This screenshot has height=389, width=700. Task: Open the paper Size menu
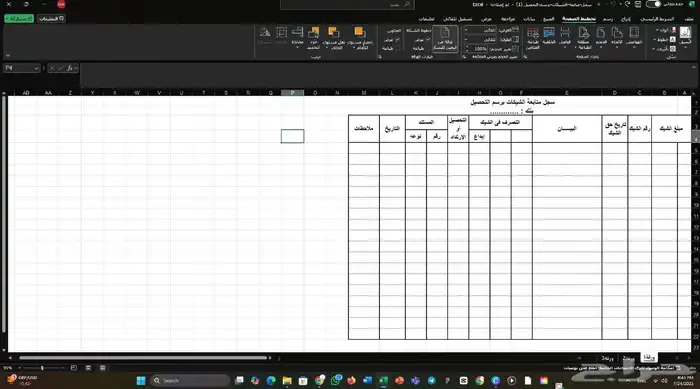tap(601, 37)
